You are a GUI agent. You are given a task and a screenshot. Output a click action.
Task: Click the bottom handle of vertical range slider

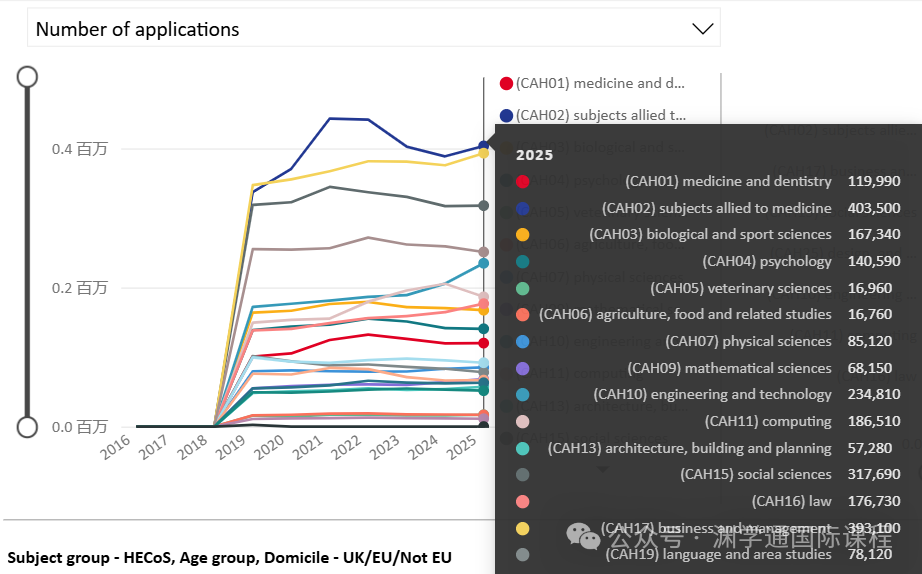pyautogui.click(x=28, y=428)
